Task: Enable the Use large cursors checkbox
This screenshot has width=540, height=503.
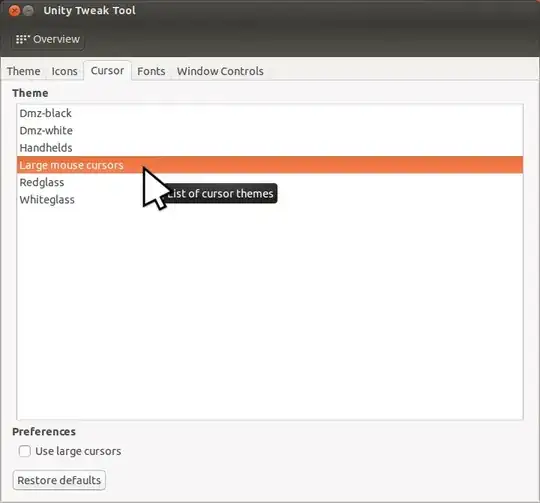Action: click(x=24, y=451)
